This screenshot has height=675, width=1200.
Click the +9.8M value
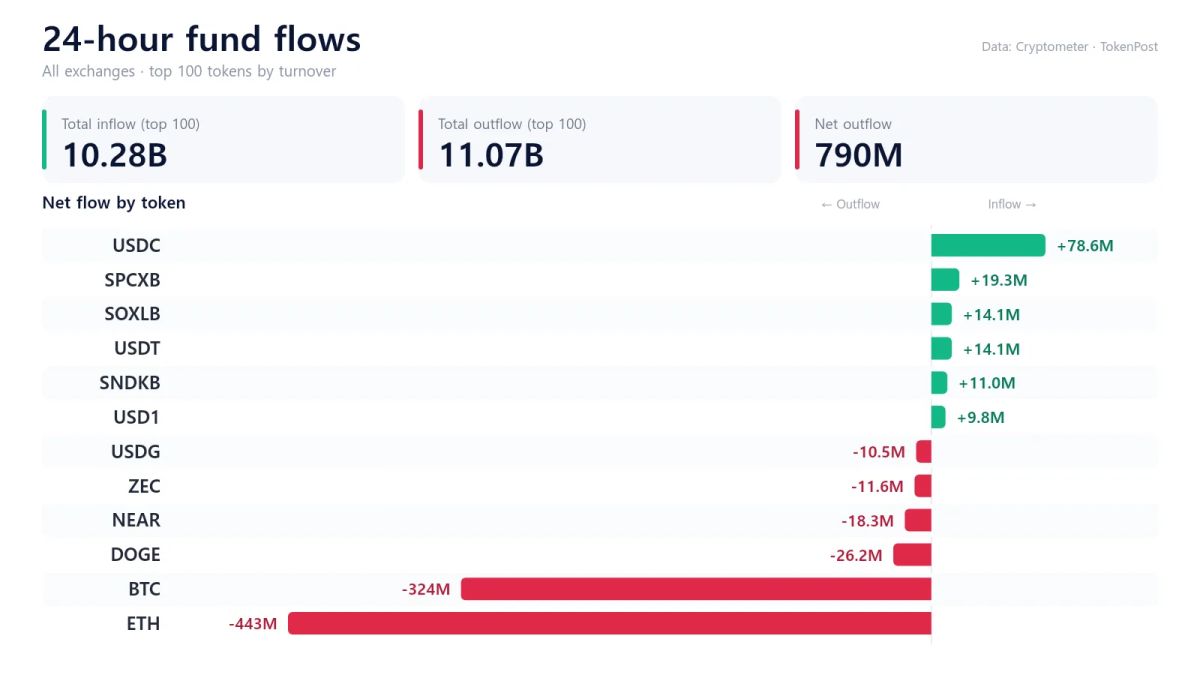pyautogui.click(x=981, y=418)
